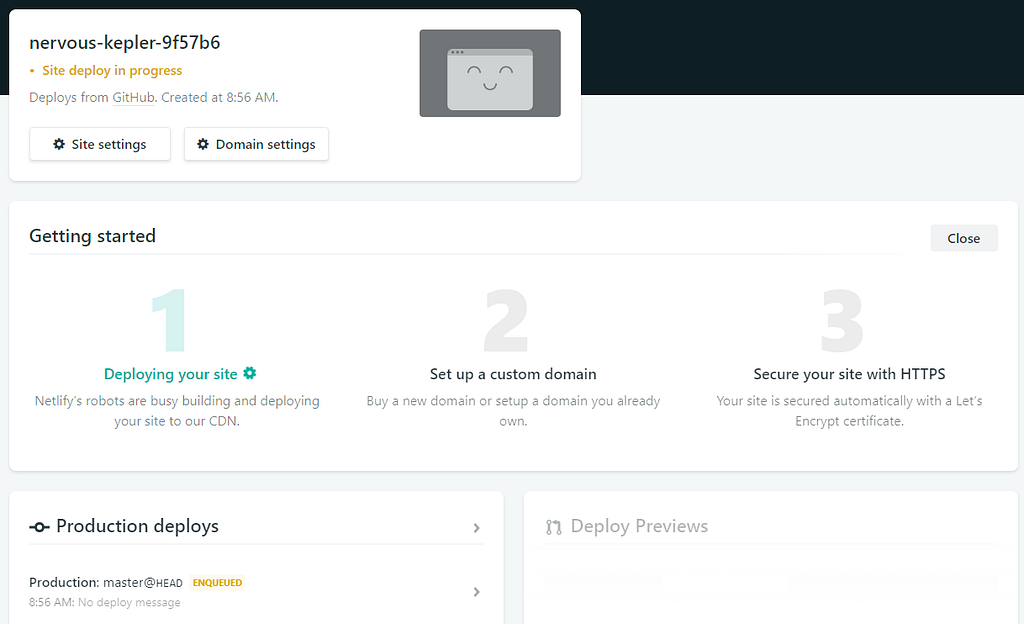Image resolution: width=1024 pixels, height=624 pixels.
Task: Close the Getting started panel
Action: coord(964,238)
